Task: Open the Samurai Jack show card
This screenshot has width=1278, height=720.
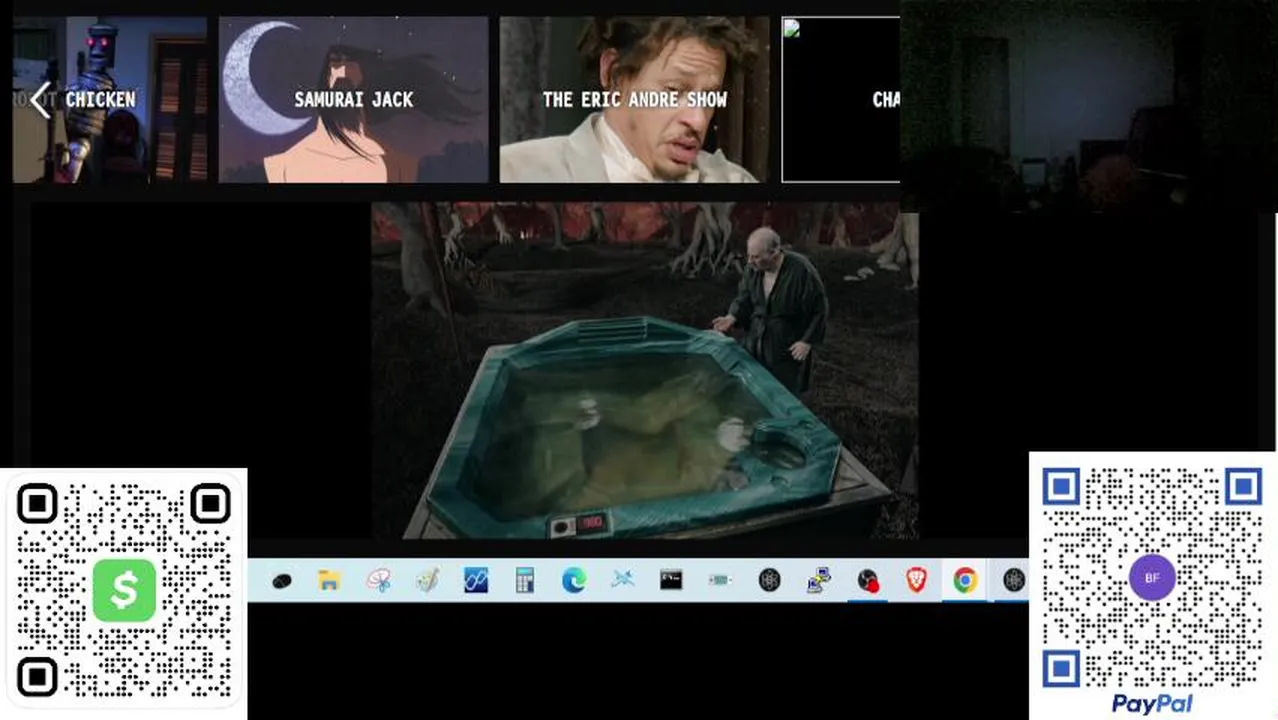Action: click(x=353, y=100)
